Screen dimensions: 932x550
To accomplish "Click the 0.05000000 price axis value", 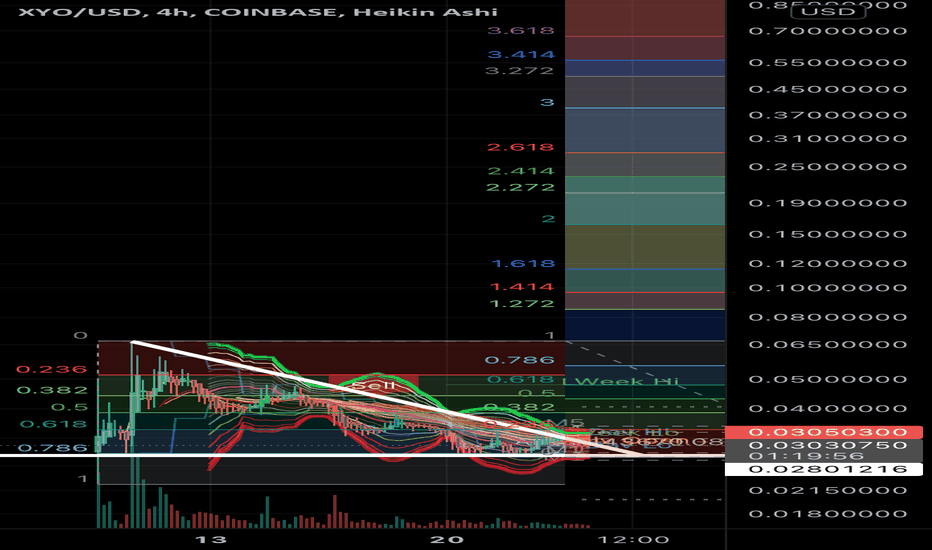I will pyautogui.click(x=828, y=379).
